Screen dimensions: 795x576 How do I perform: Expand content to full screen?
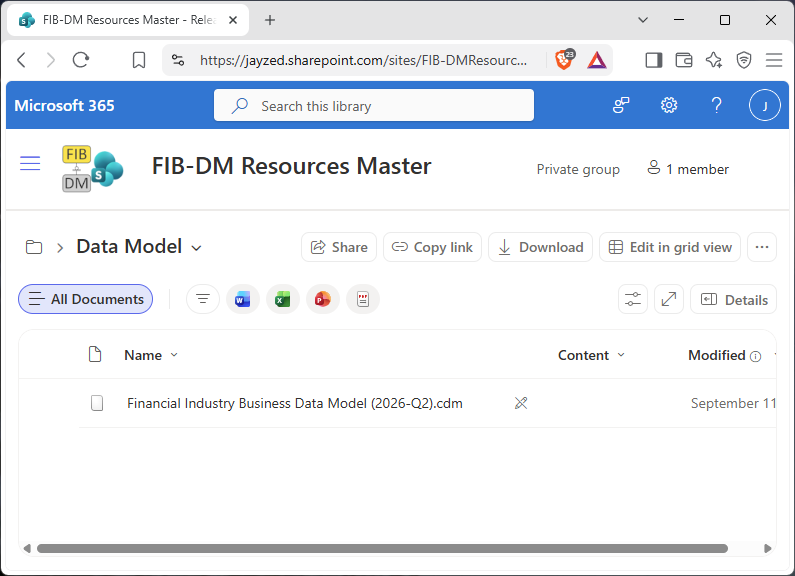[669, 299]
